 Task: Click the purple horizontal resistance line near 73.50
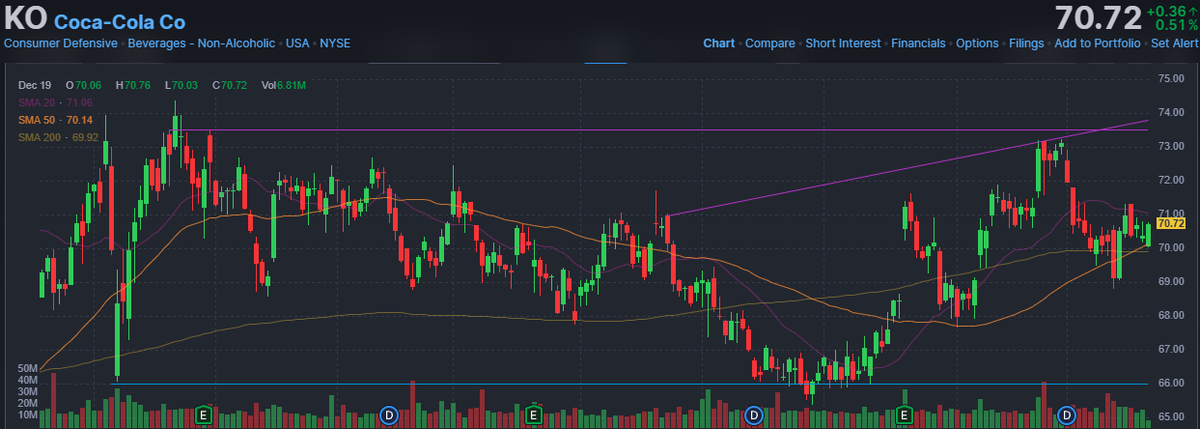(660, 130)
